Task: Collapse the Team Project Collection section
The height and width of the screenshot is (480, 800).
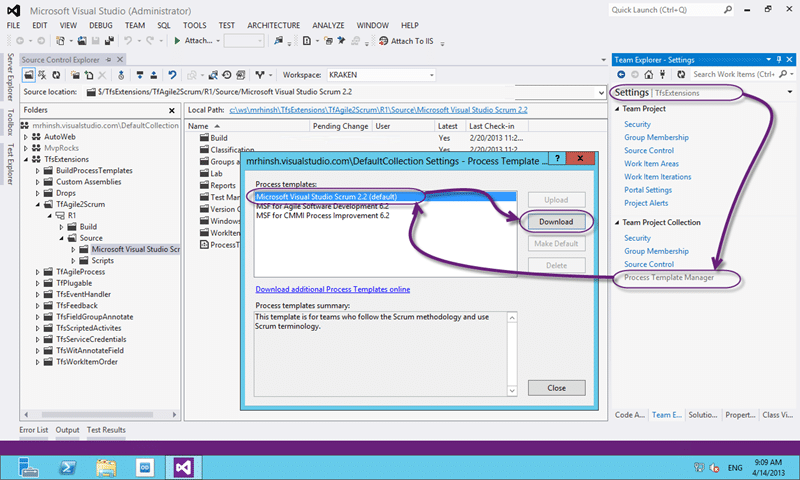Action: click(x=617, y=222)
